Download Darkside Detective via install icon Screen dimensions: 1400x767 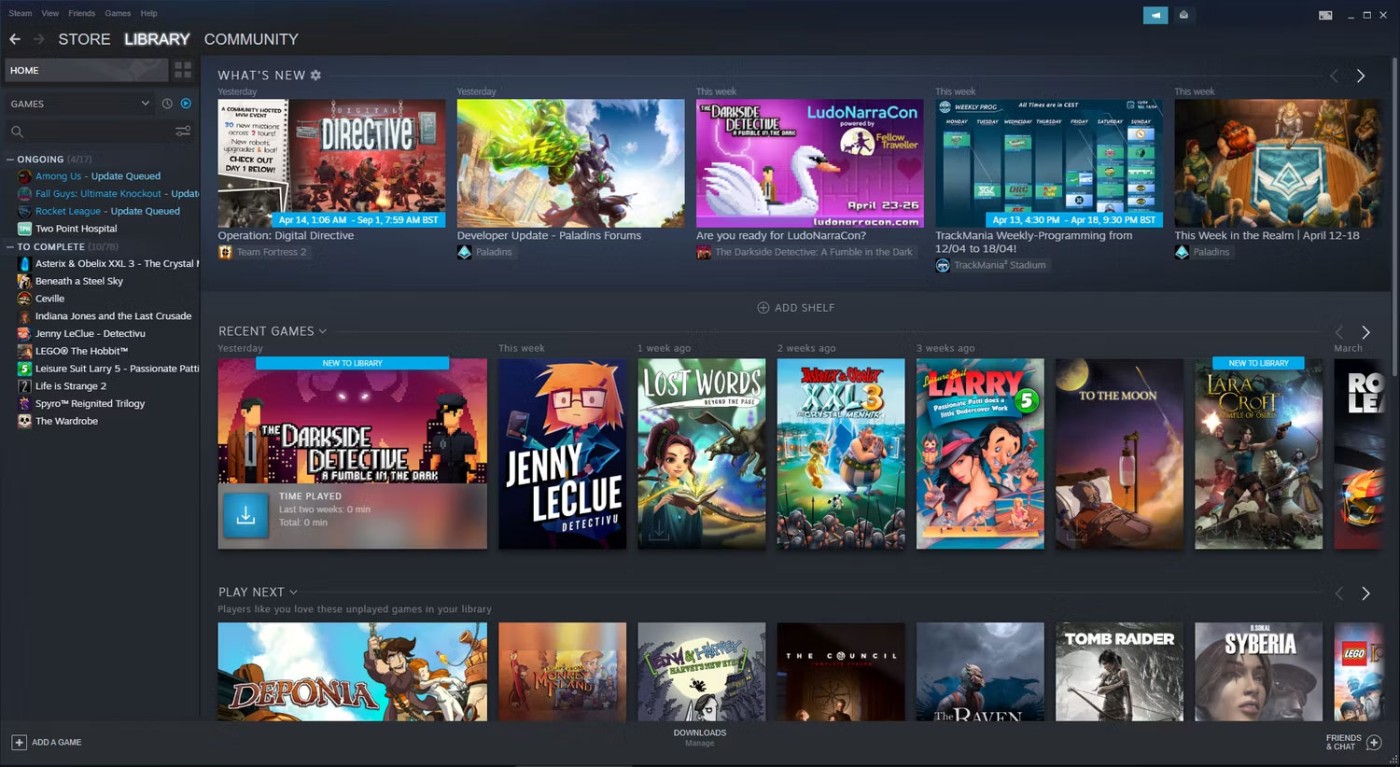(x=245, y=515)
